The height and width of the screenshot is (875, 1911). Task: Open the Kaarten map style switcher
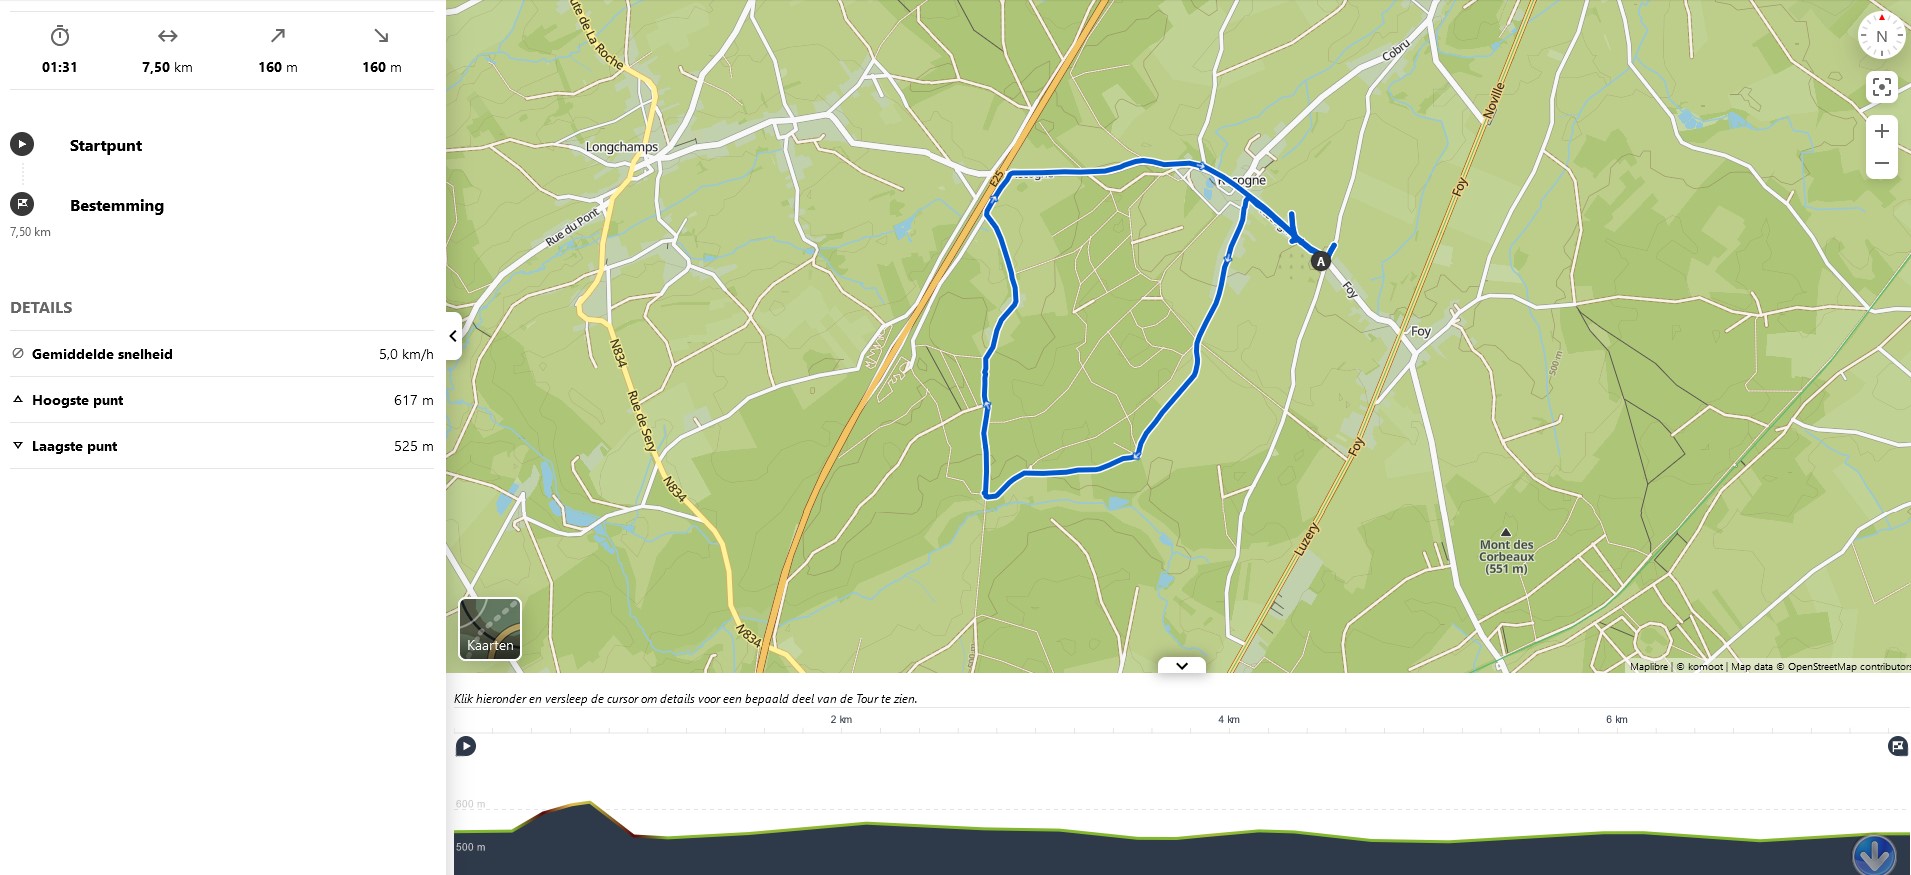tap(490, 629)
